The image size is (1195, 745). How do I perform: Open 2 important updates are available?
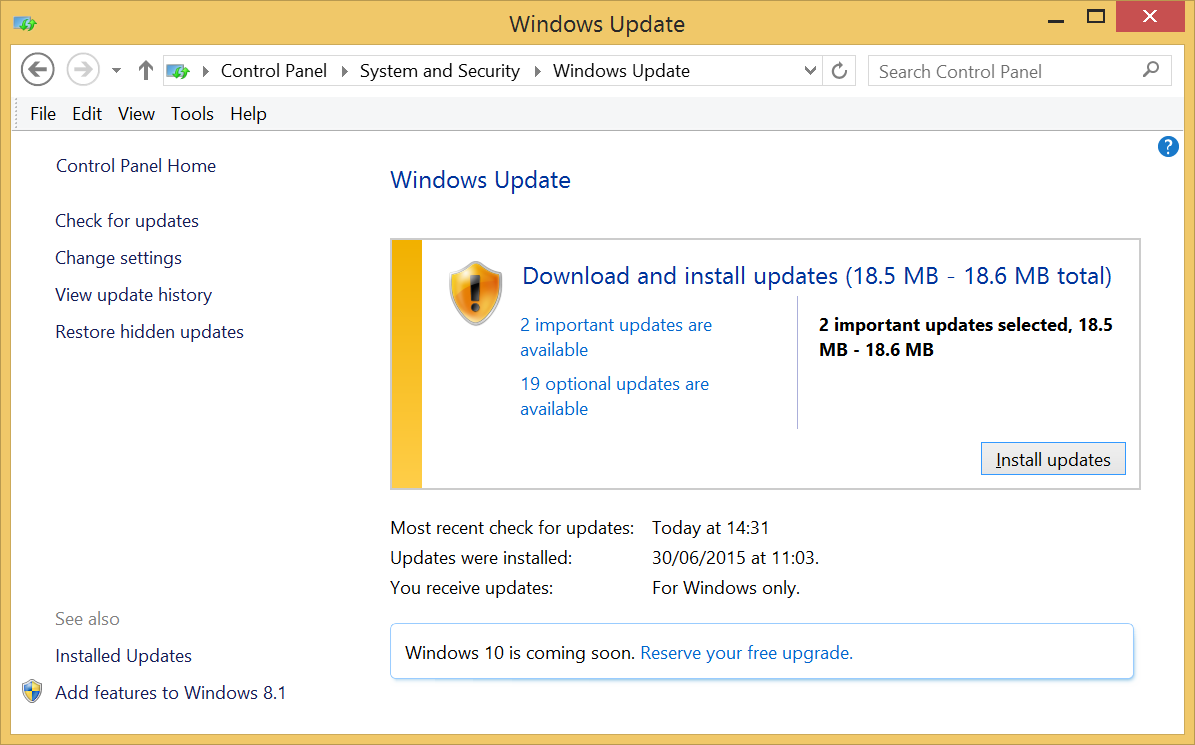[x=616, y=337]
